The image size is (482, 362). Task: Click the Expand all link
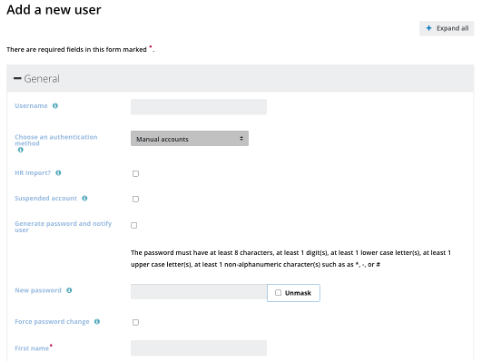[x=447, y=28]
